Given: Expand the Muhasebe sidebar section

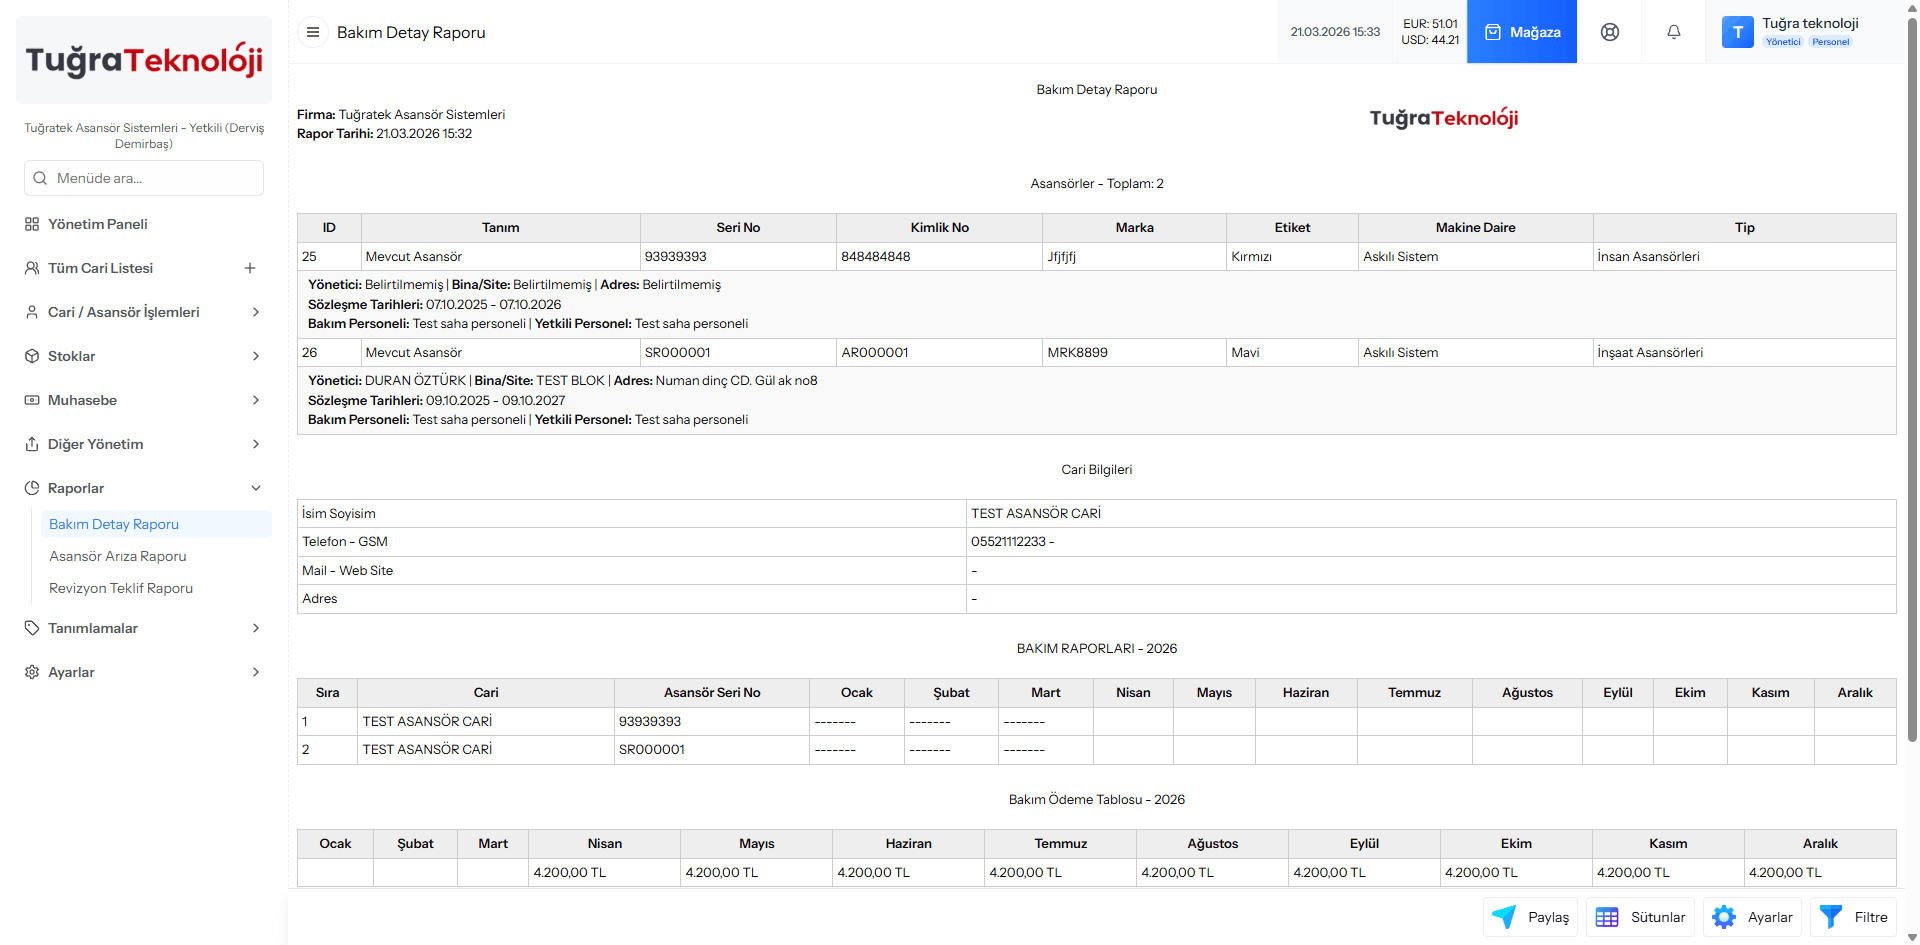Looking at the screenshot, I should click(143, 400).
